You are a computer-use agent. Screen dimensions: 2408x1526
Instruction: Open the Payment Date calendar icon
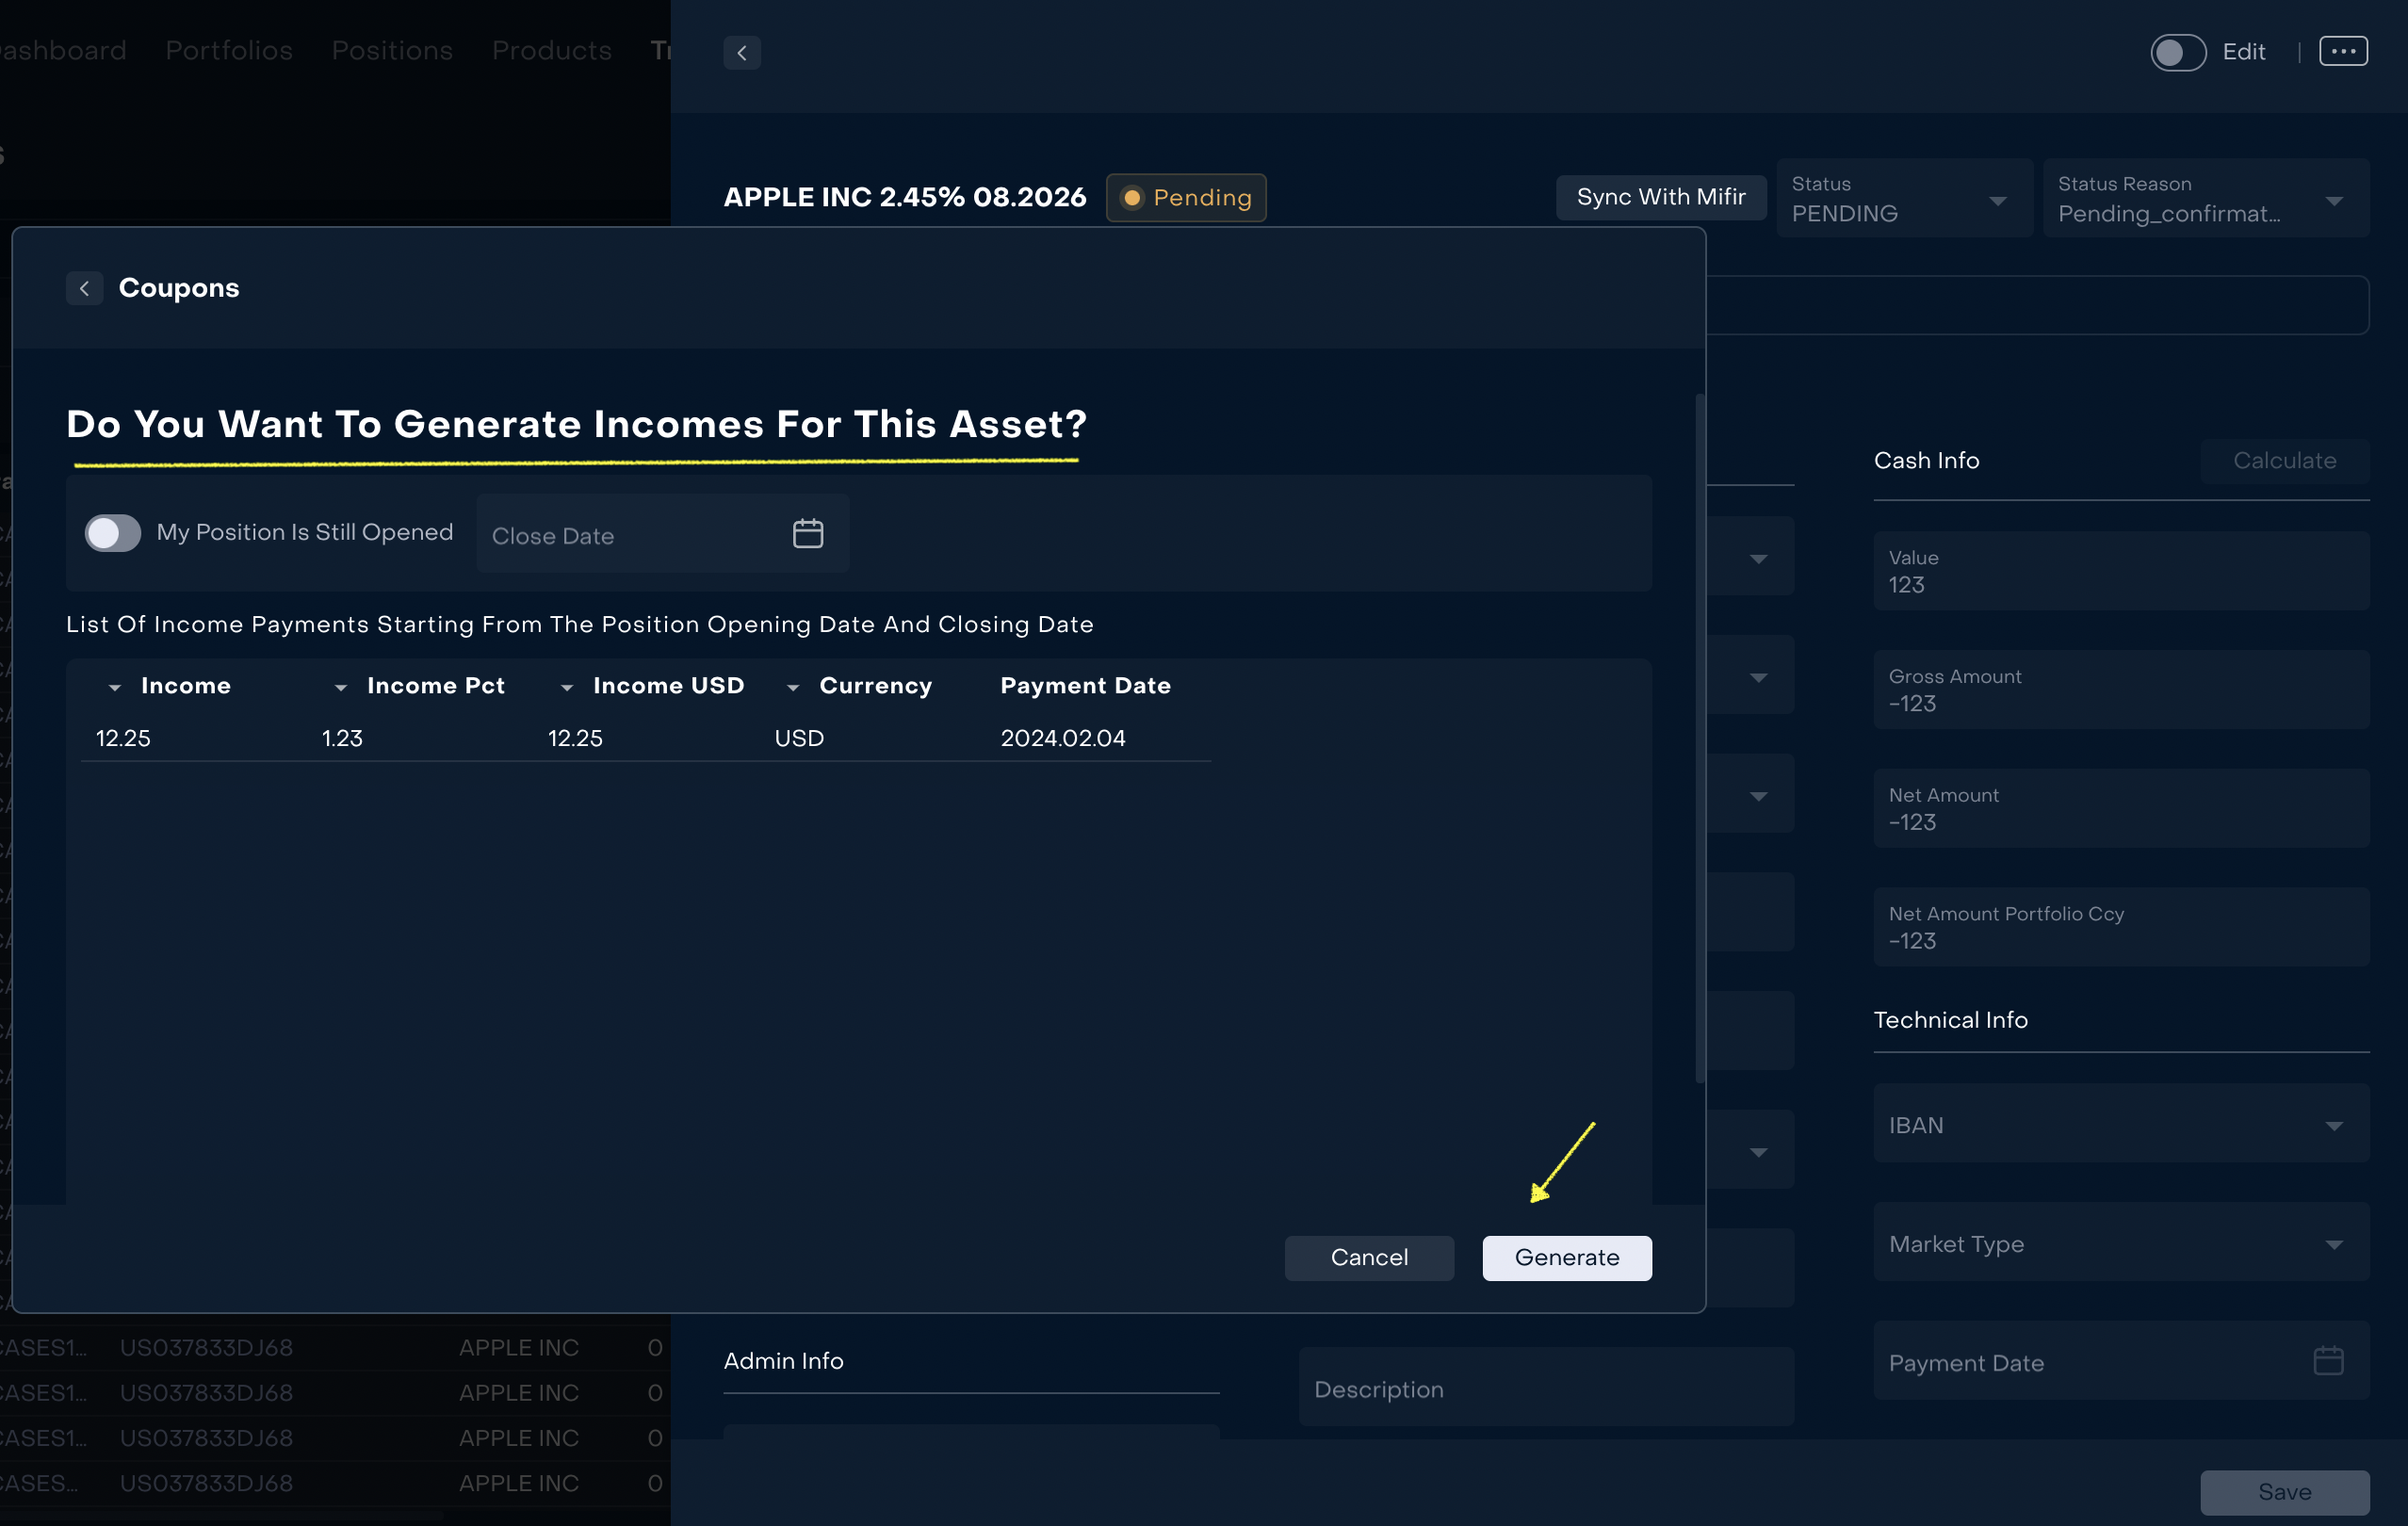[x=2328, y=1361]
